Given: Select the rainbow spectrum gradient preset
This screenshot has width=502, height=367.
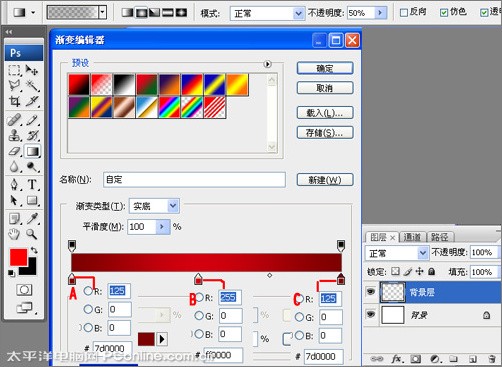Looking at the screenshot, I should (x=169, y=107).
